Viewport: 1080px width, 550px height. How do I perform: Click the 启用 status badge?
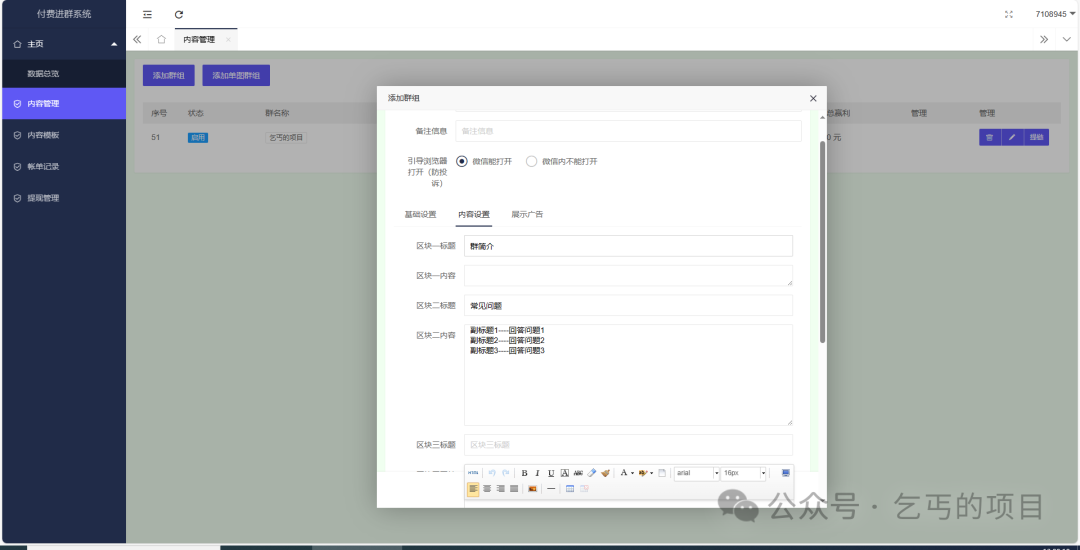(x=198, y=138)
